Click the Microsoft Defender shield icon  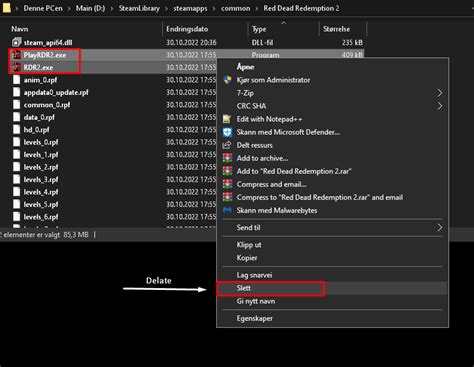pyautogui.click(x=227, y=132)
